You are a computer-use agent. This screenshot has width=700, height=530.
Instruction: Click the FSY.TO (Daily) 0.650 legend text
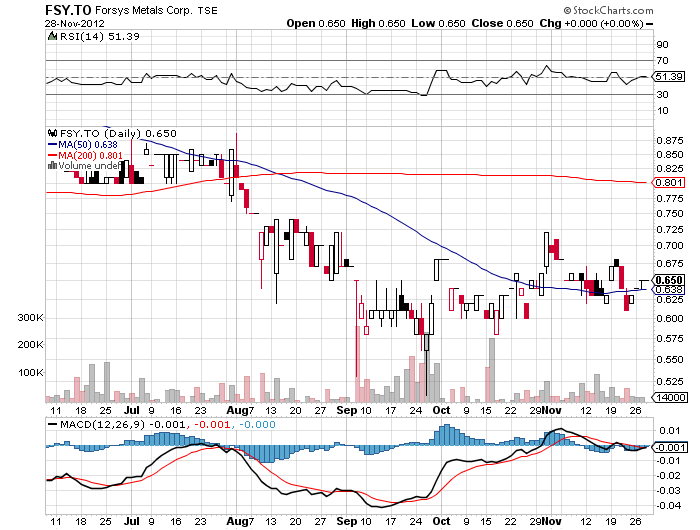[x=118, y=134]
